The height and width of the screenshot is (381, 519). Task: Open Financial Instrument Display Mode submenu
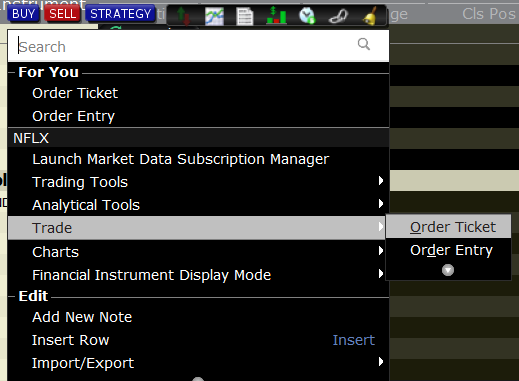(198, 275)
